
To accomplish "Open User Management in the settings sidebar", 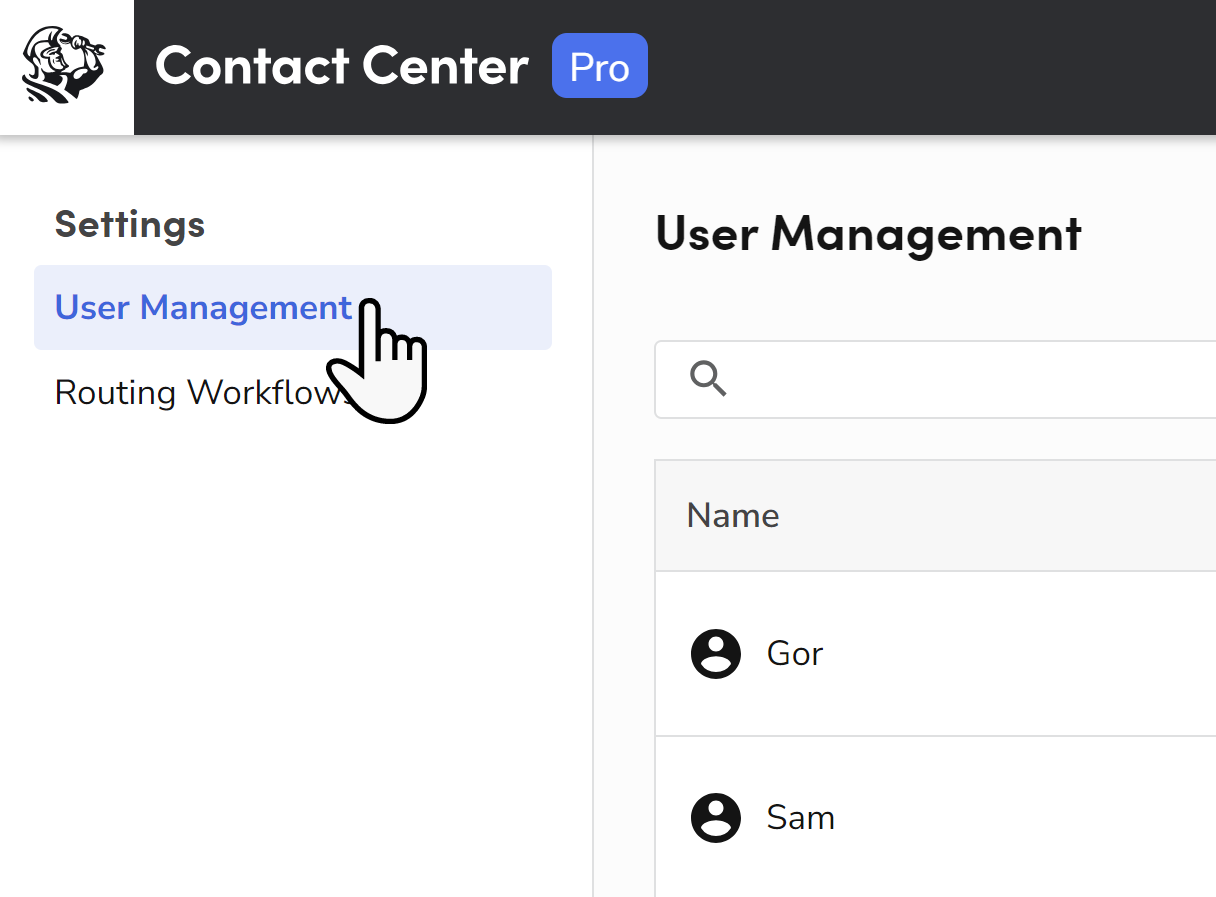I will pyautogui.click(x=293, y=307).
